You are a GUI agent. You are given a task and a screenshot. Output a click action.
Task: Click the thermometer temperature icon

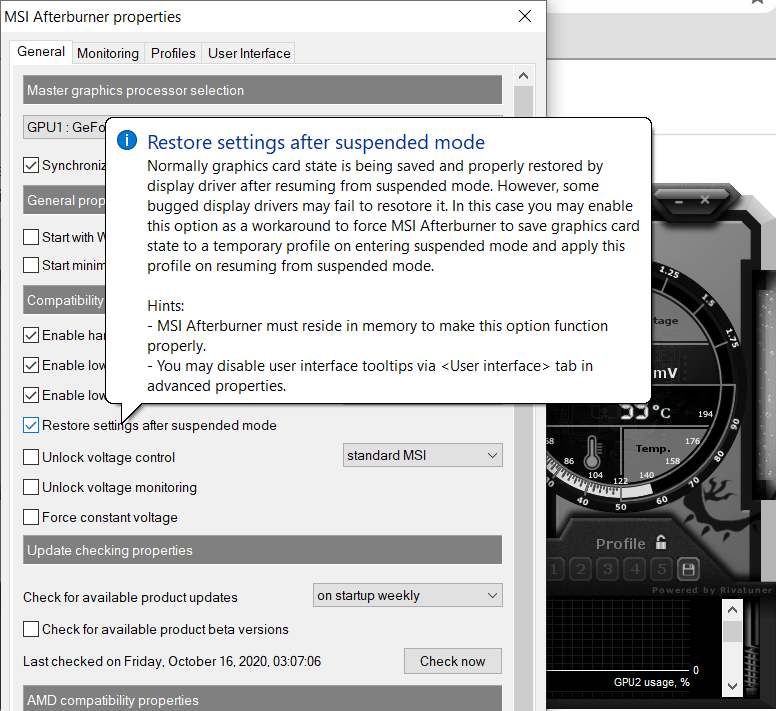(x=592, y=453)
